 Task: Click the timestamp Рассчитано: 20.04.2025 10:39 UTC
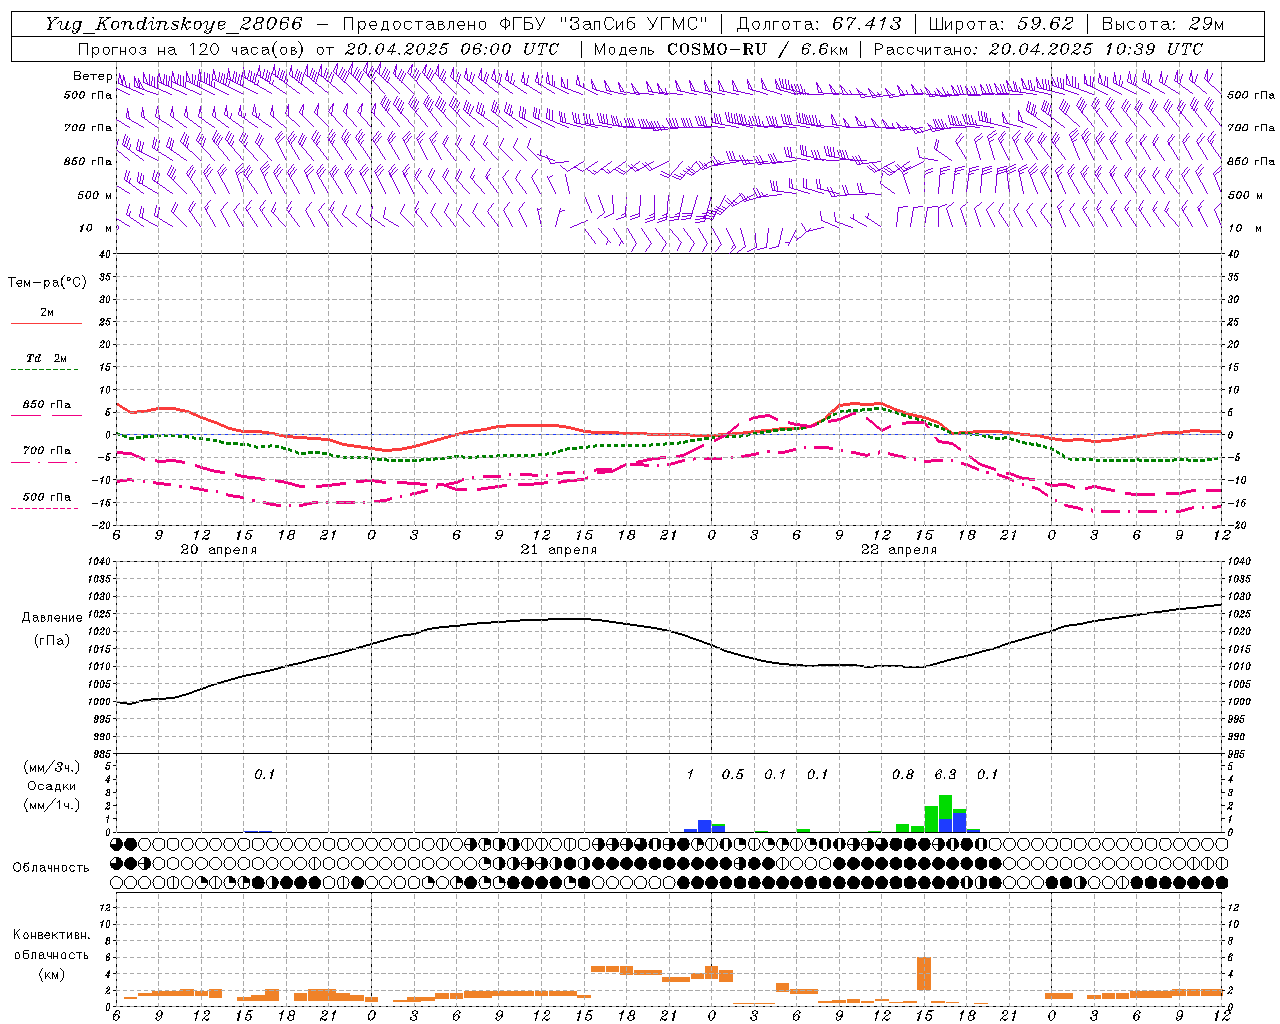[x=1038, y=49]
